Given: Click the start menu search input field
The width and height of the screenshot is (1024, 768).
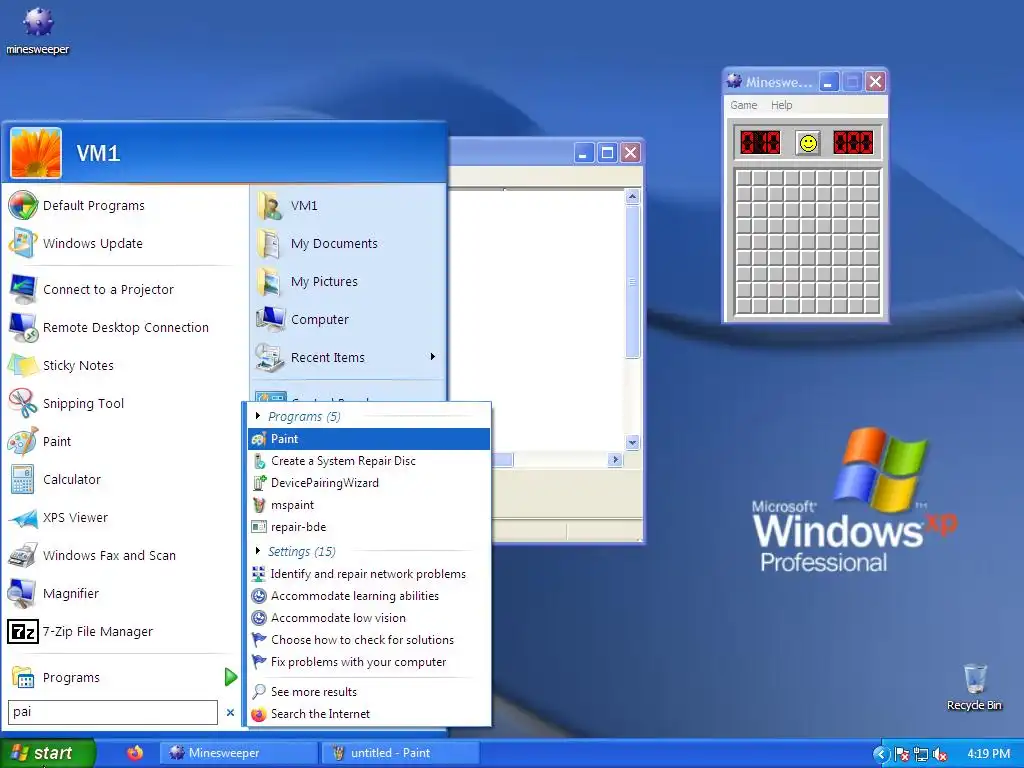Looking at the screenshot, I should (x=112, y=712).
